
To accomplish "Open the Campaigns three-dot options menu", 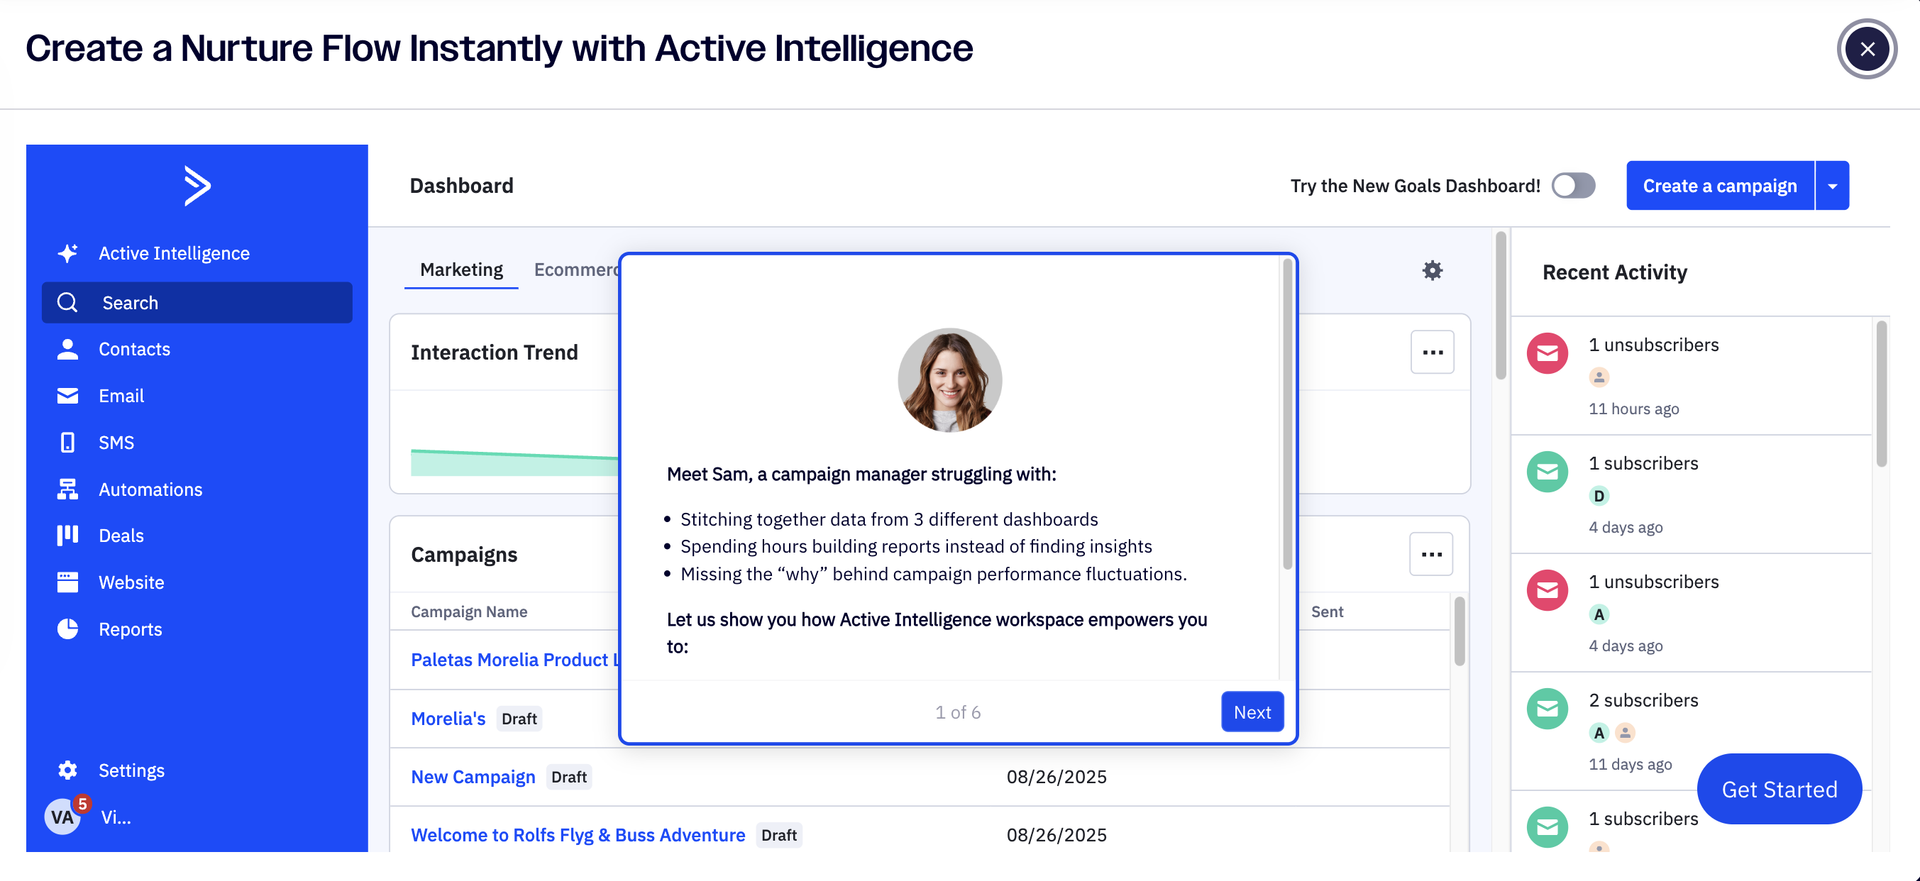I will (x=1431, y=554).
